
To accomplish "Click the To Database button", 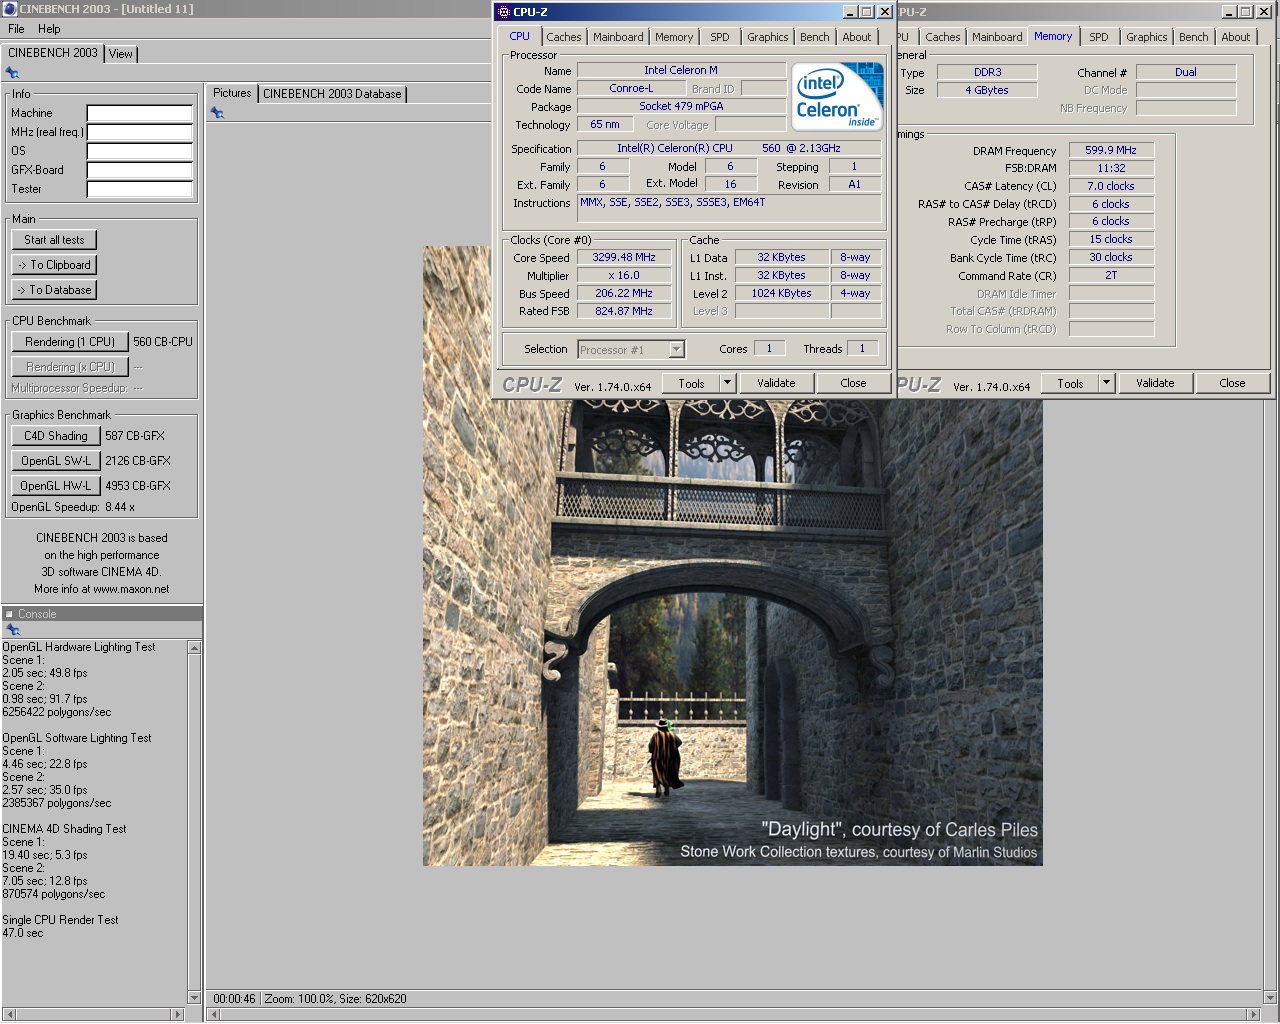I will click(54, 290).
